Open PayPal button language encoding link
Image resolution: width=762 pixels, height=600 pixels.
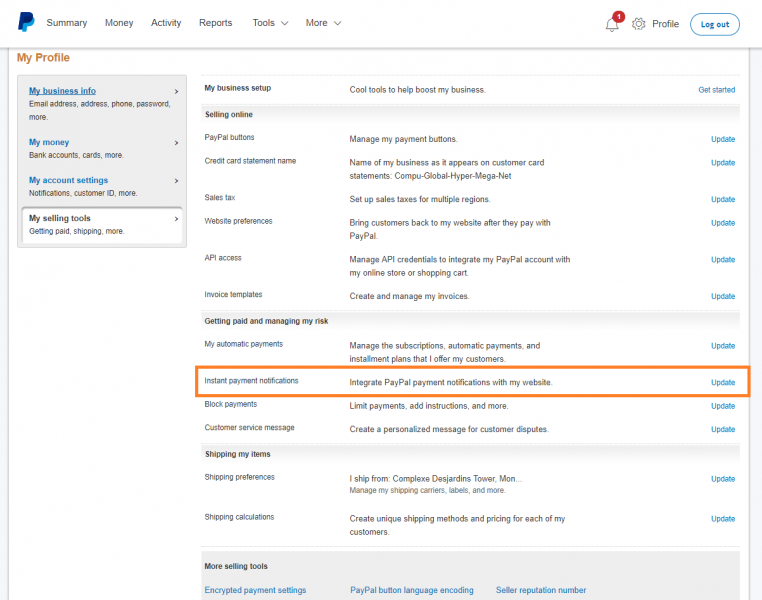[x=412, y=590]
